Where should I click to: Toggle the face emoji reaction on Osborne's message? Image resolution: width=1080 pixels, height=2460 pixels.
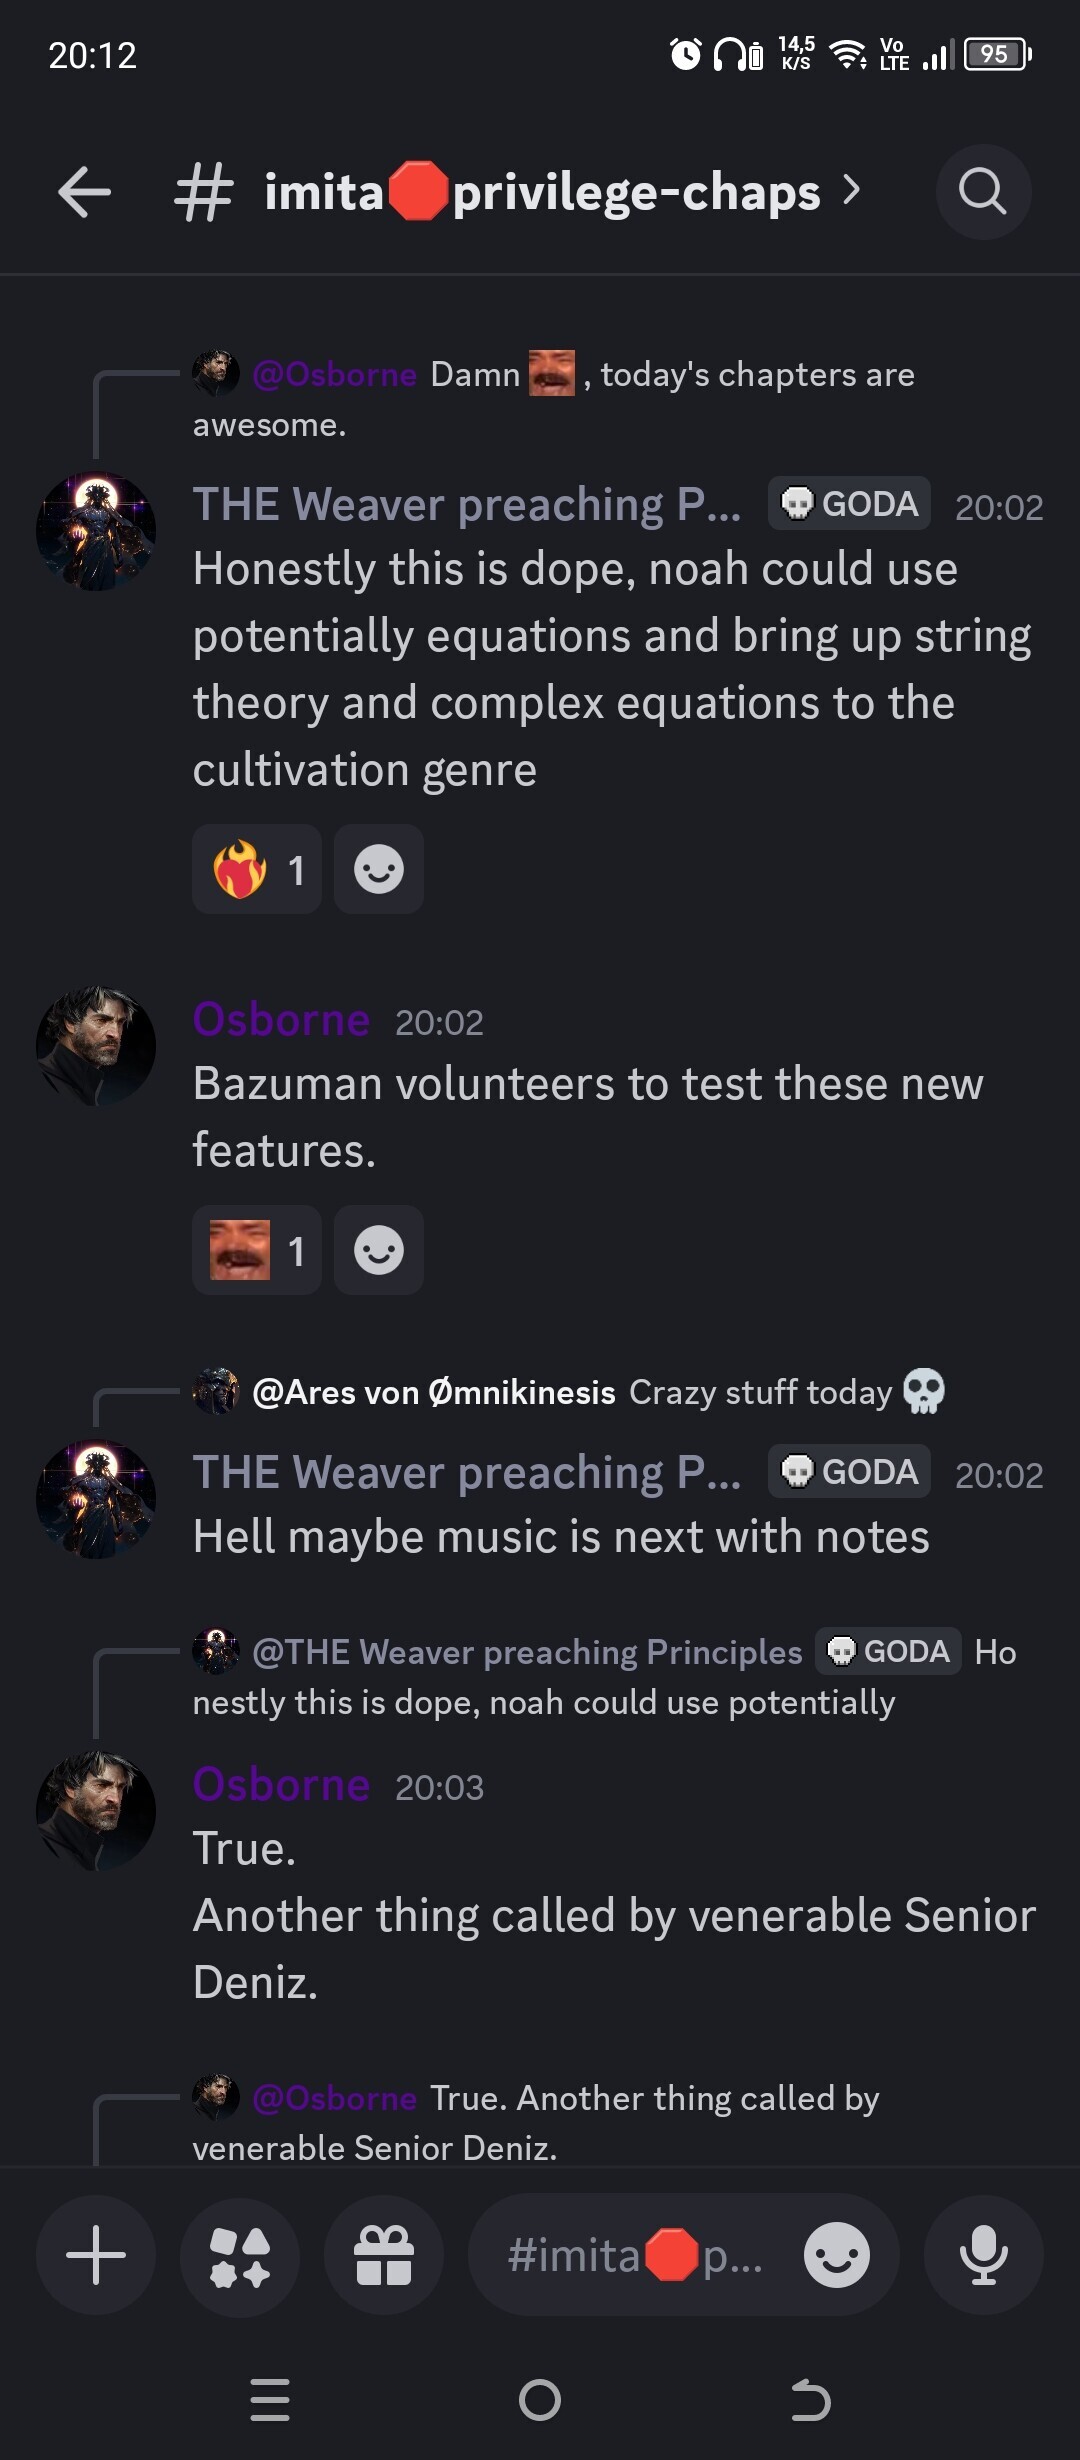click(x=257, y=1250)
